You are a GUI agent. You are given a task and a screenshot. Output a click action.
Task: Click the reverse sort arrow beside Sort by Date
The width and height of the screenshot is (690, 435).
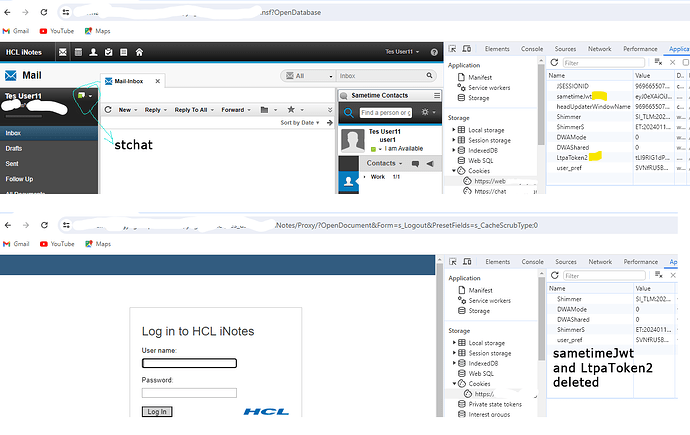330,123
